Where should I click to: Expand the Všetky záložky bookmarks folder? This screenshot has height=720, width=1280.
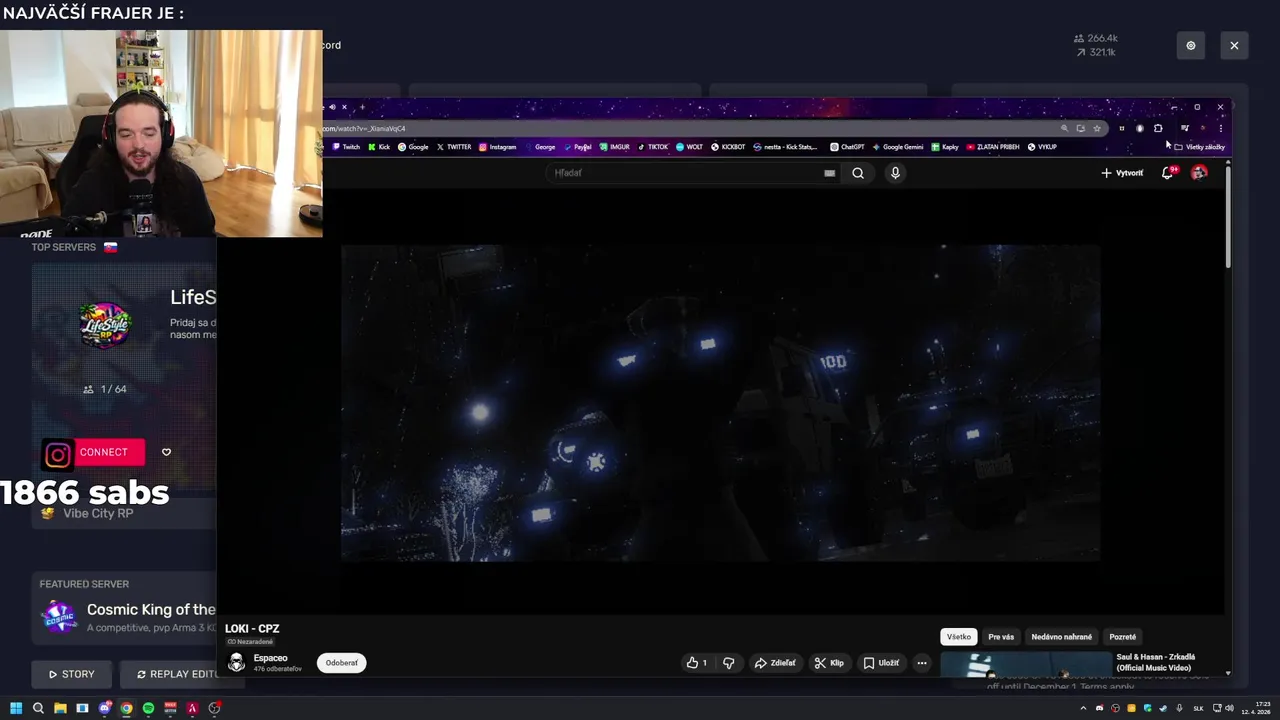1199,147
